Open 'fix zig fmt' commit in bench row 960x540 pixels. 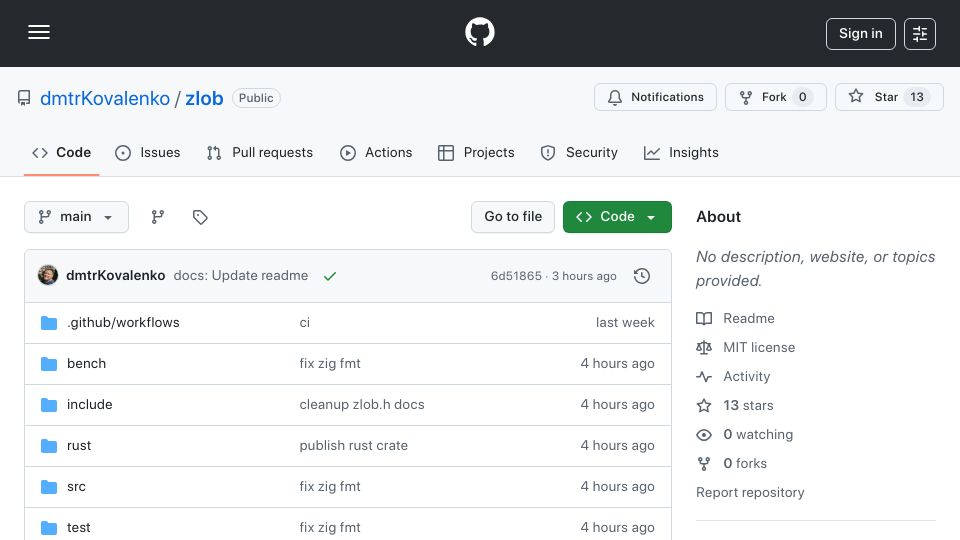click(330, 364)
